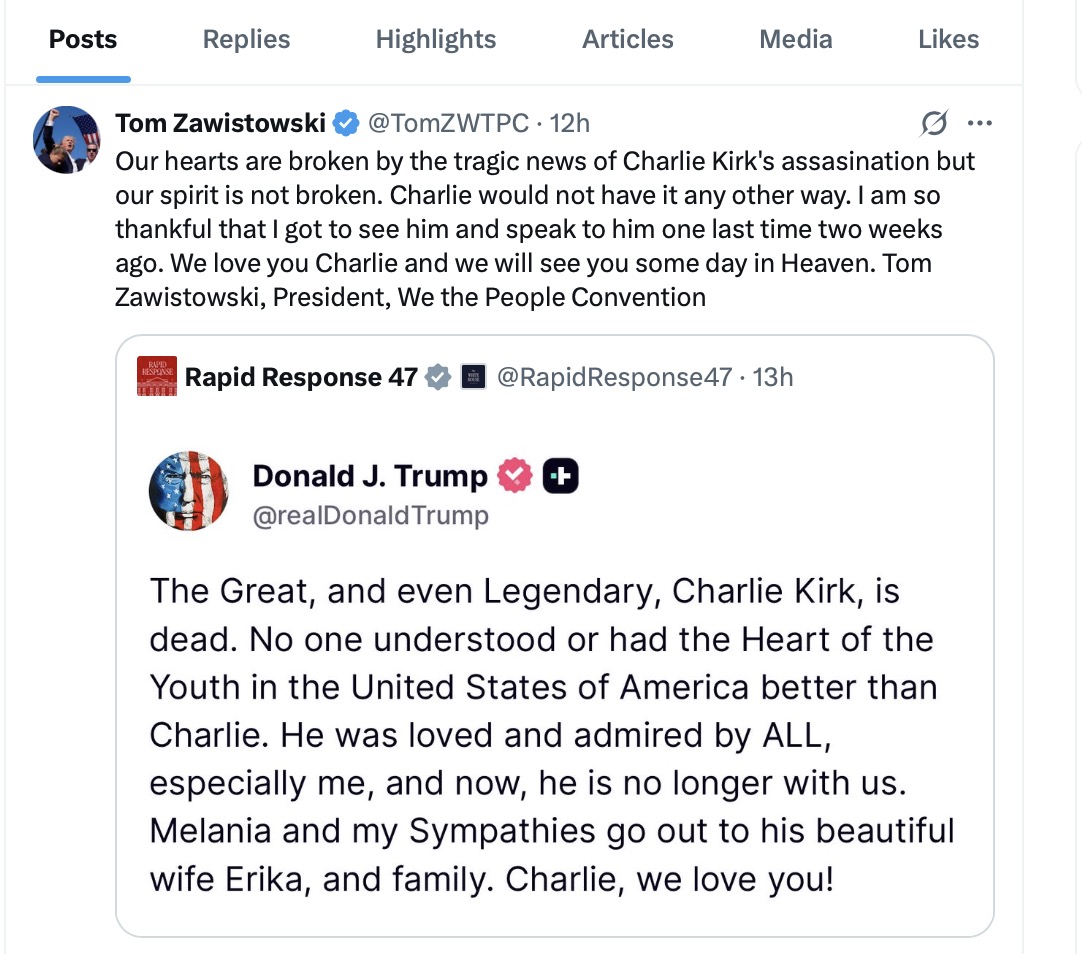Click Tom Zawistowski's blue verified badge
This screenshot has width=1082, height=954.
[x=346, y=123]
